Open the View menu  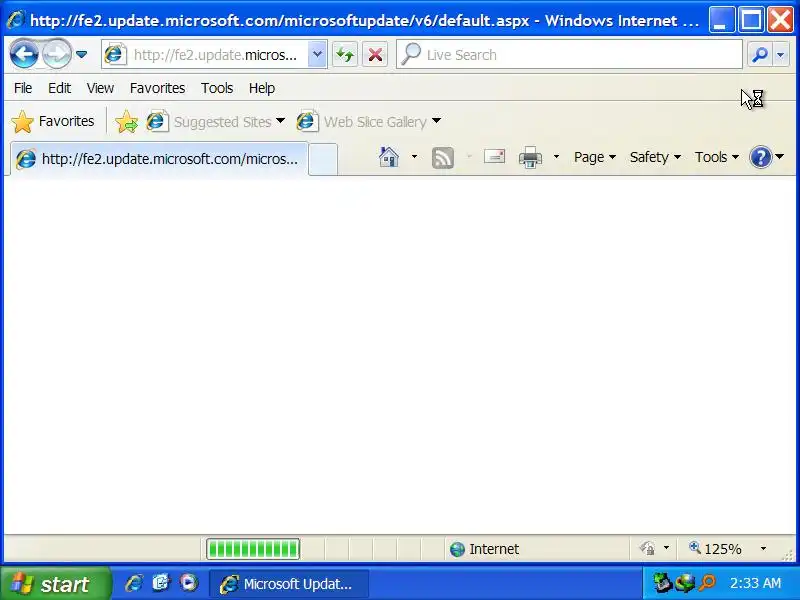(100, 88)
